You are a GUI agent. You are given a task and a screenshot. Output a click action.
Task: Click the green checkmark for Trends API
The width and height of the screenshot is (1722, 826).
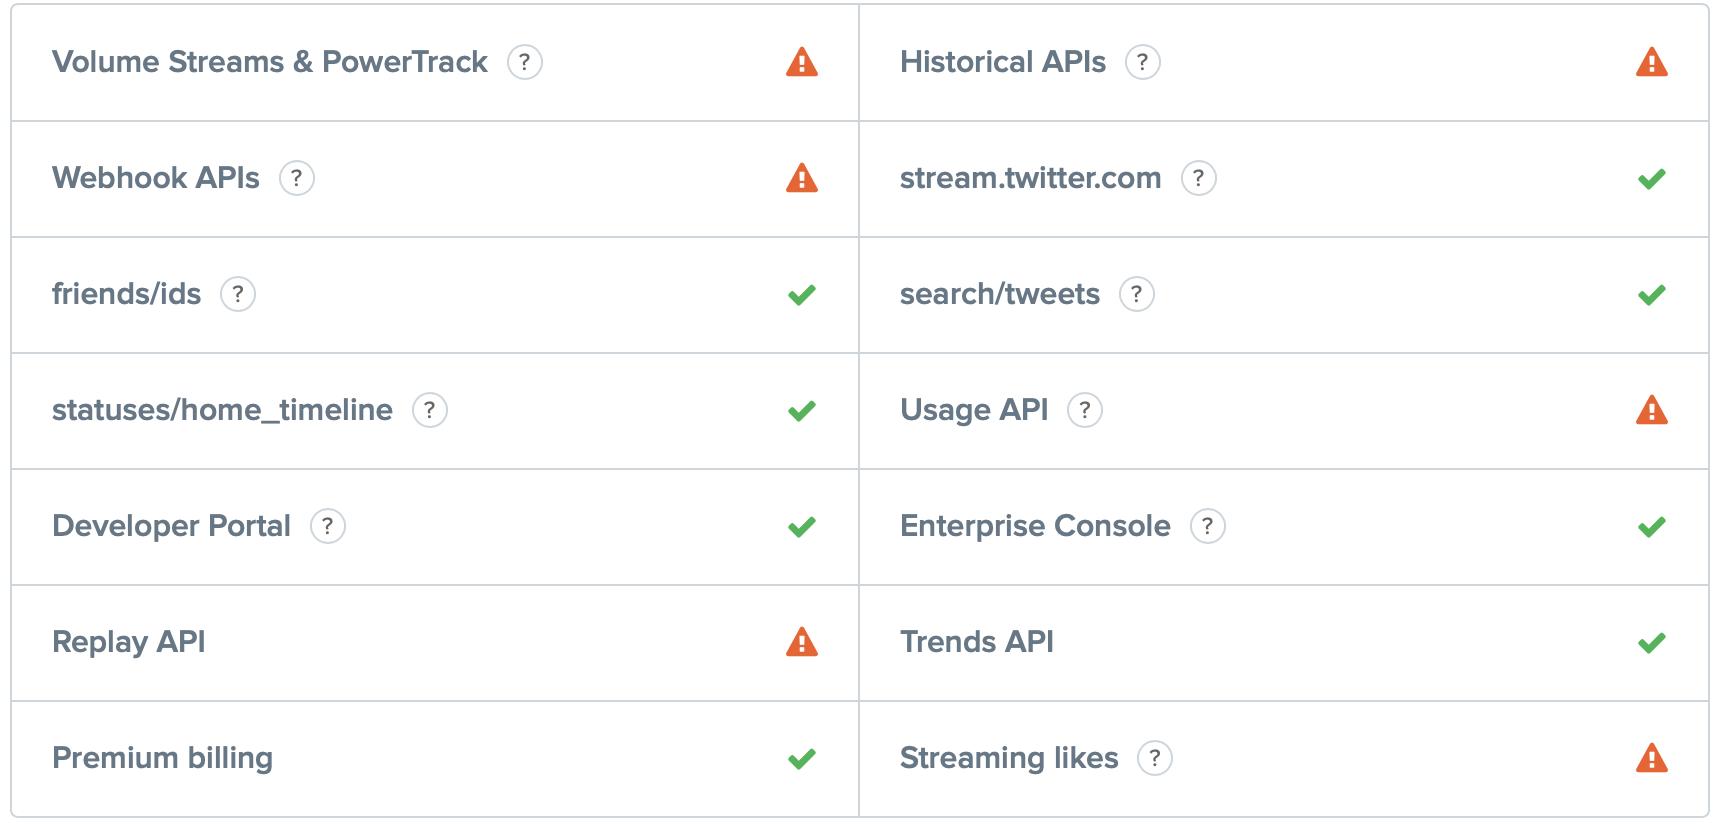coord(1651,642)
